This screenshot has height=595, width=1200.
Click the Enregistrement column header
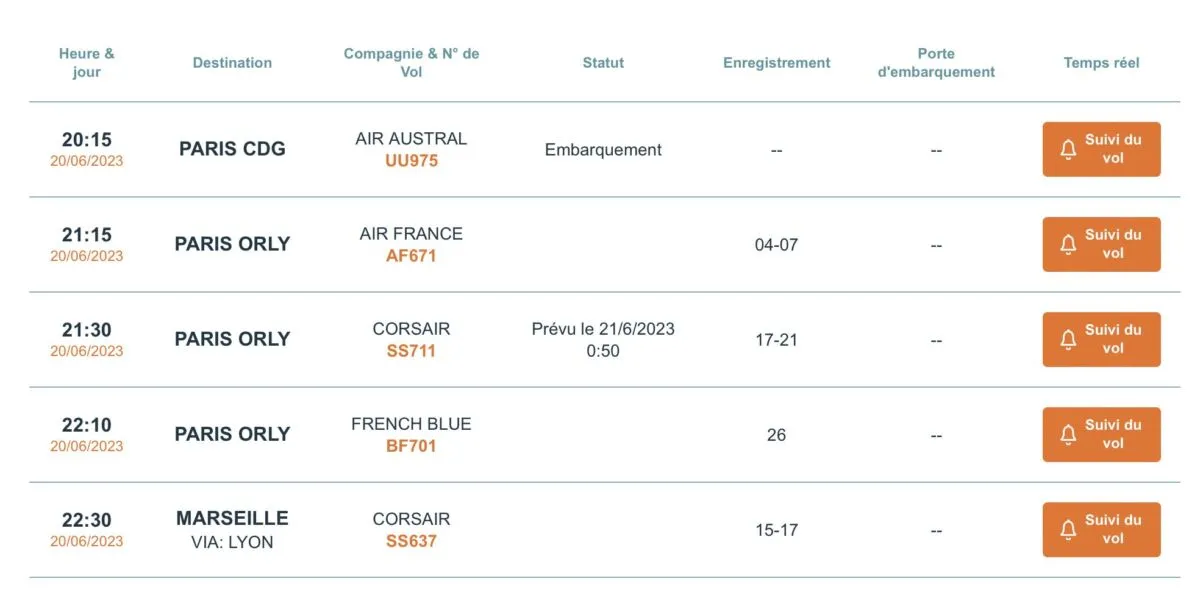(x=776, y=63)
